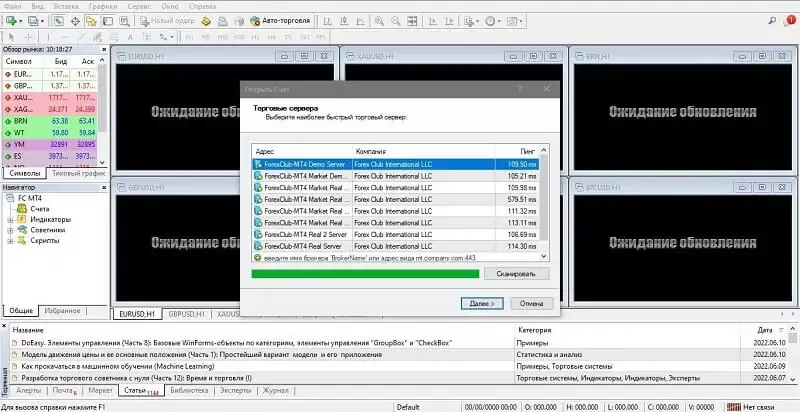Click the dialog help question mark button

tap(520, 89)
